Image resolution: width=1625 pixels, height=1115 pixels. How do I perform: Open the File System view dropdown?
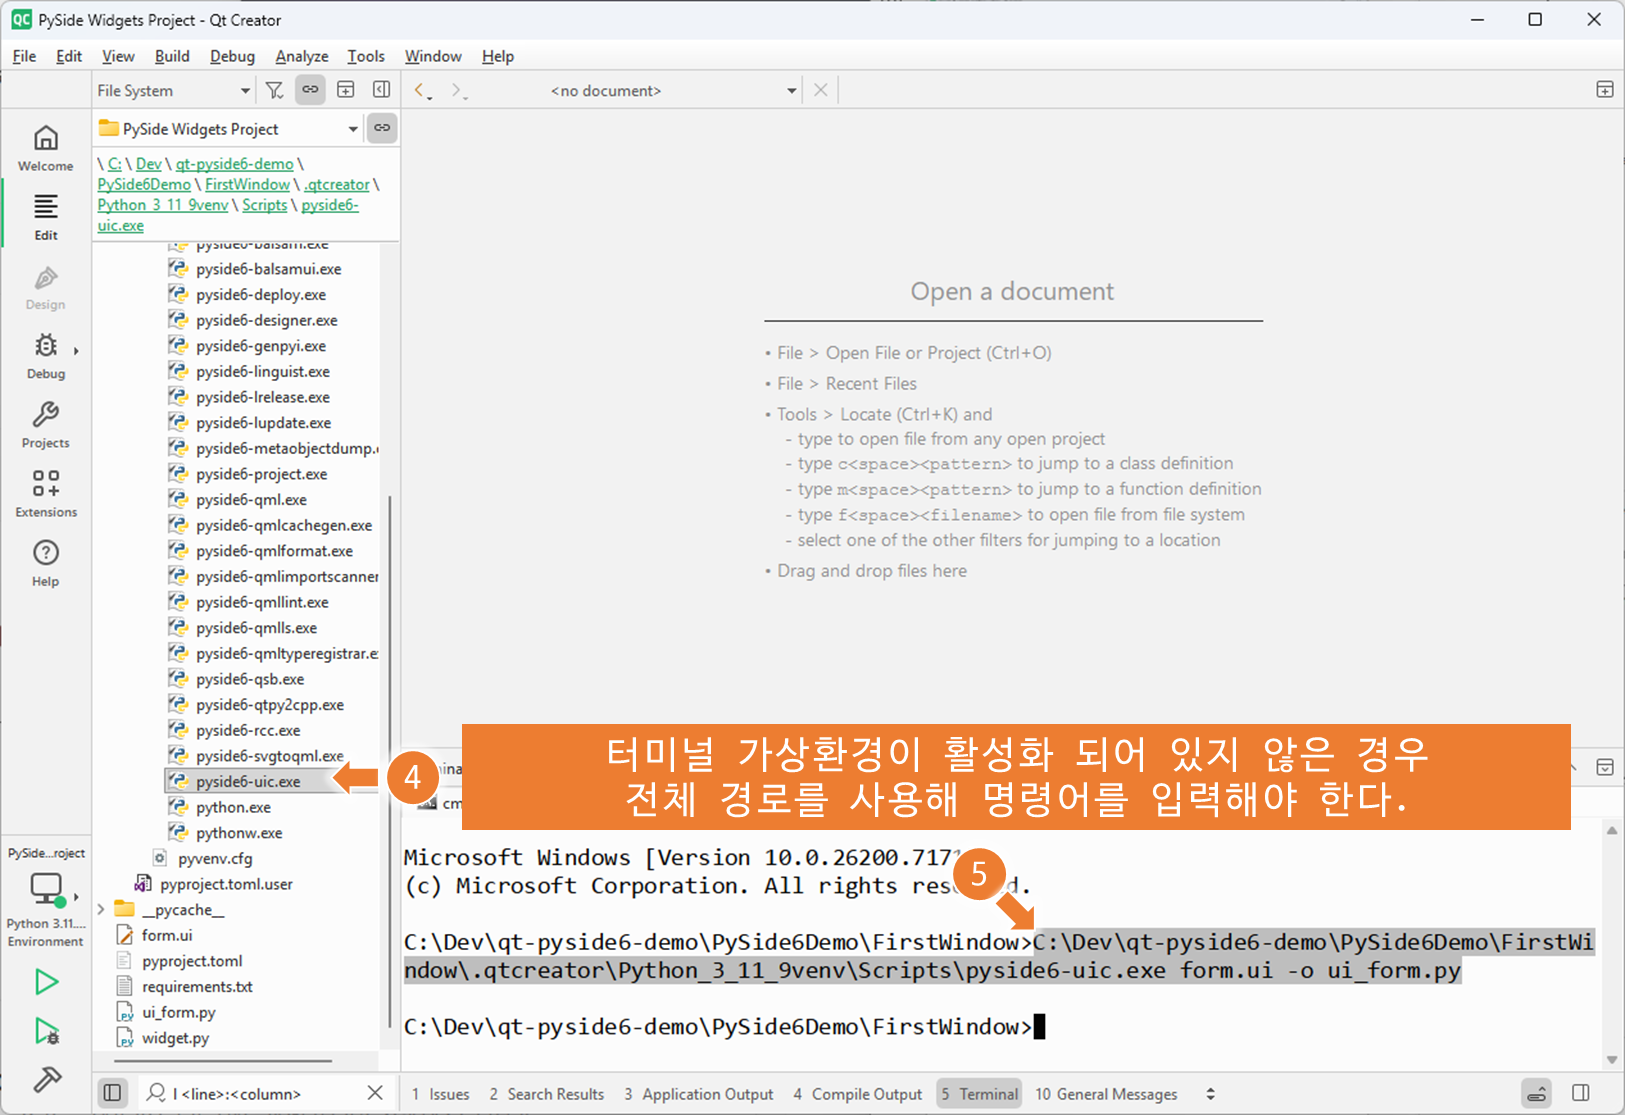point(173,90)
